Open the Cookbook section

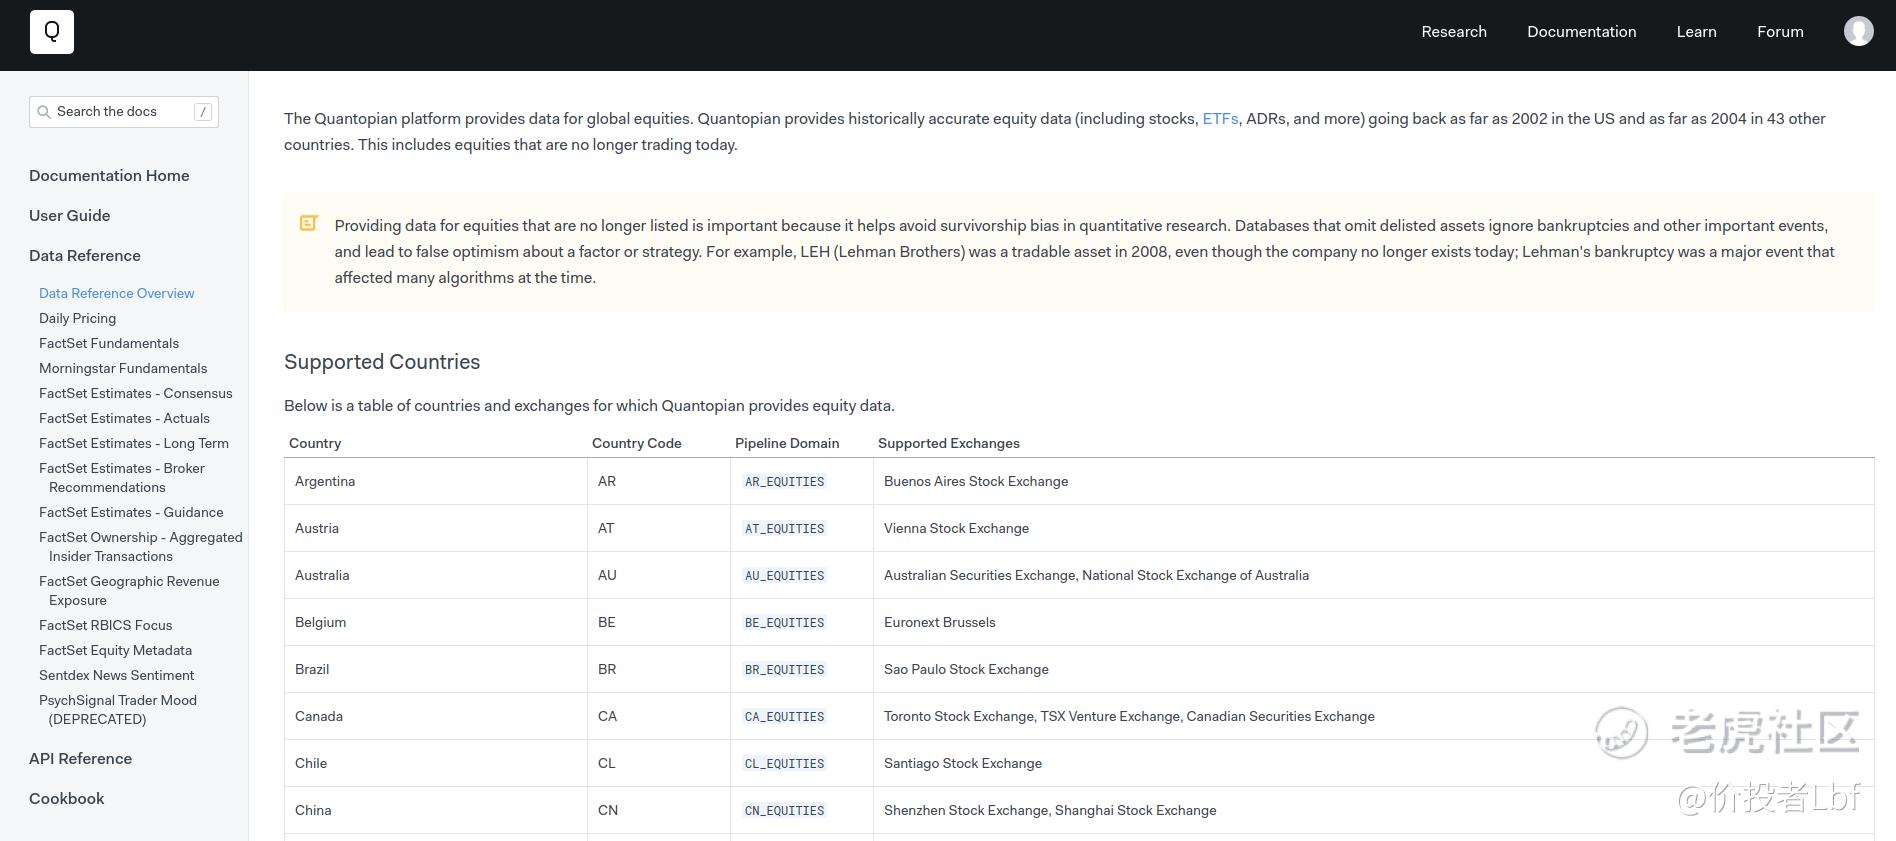click(67, 799)
